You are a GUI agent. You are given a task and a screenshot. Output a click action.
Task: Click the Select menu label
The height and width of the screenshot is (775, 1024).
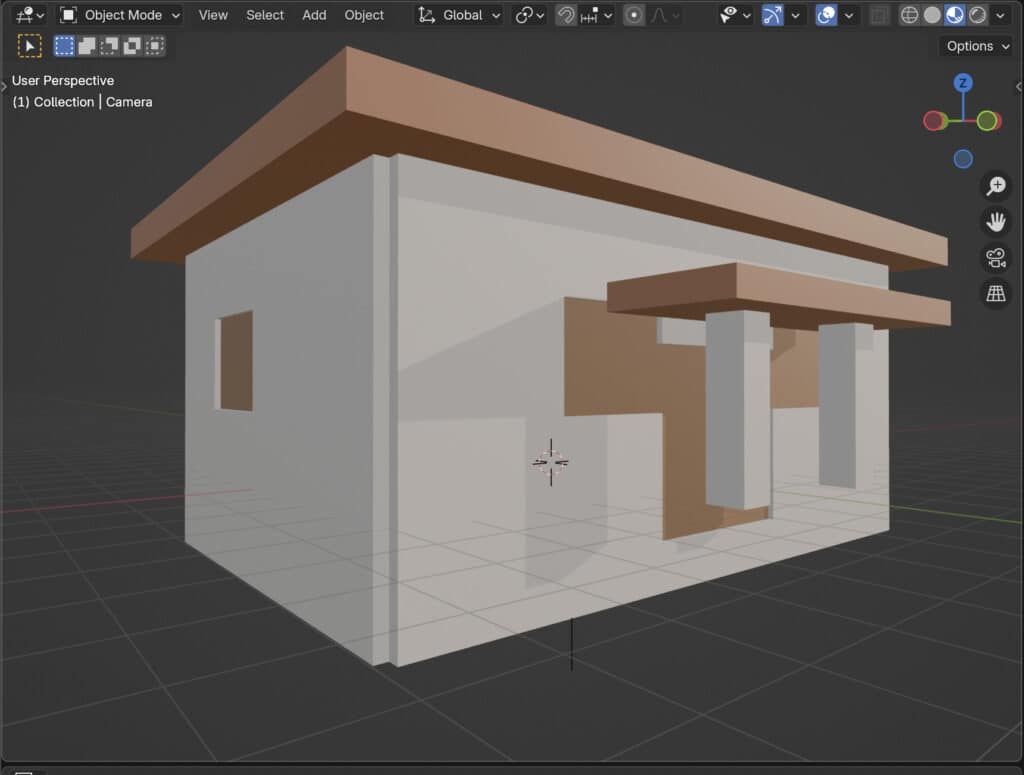(x=264, y=15)
